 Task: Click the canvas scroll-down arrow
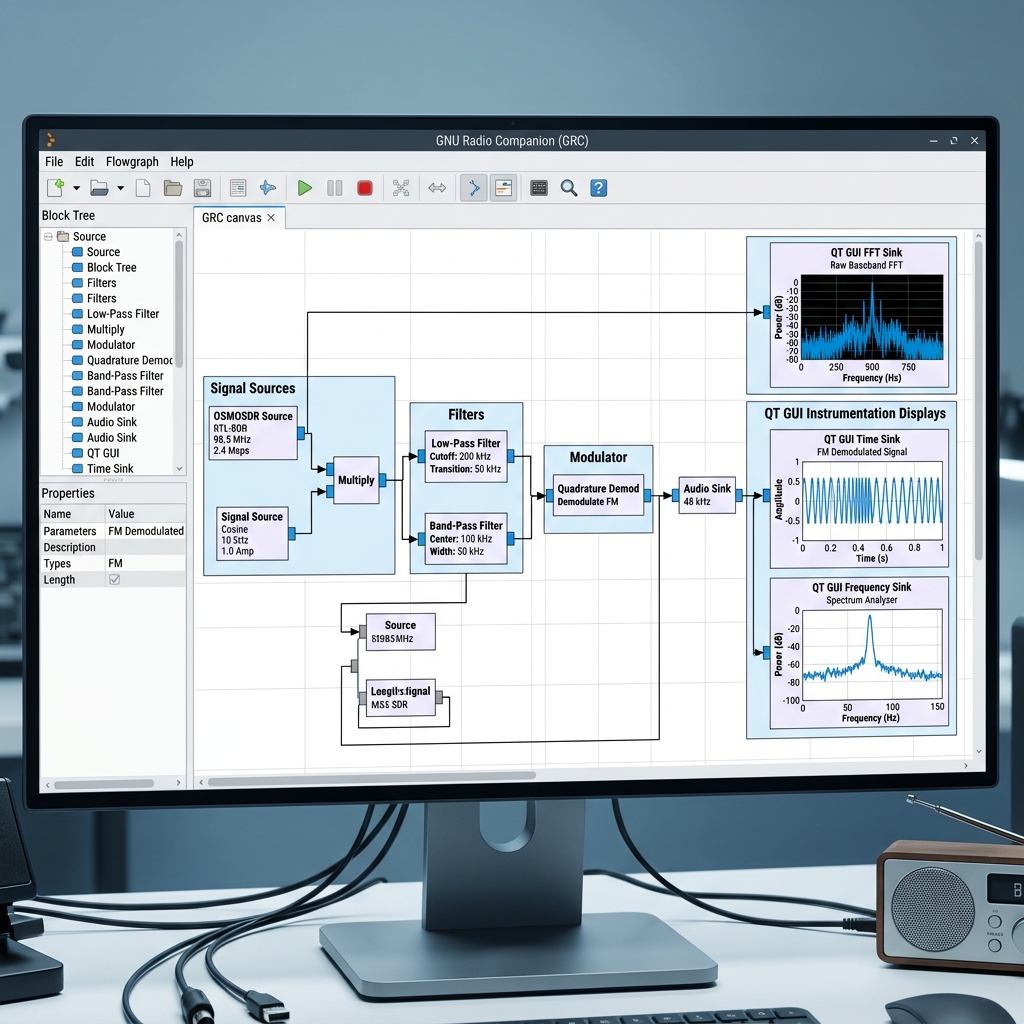pos(978,752)
